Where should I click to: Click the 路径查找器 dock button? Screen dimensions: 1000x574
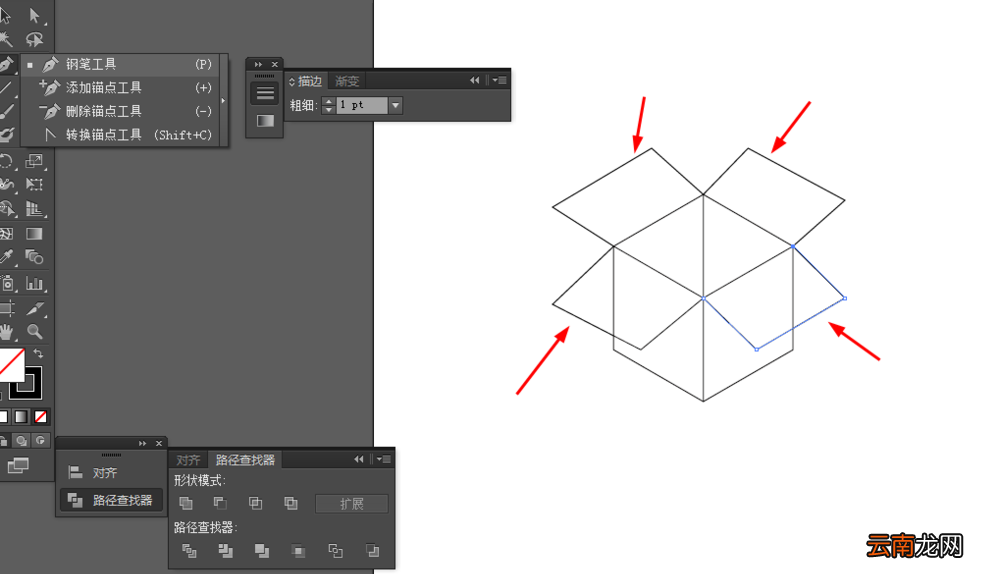(111, 501)
